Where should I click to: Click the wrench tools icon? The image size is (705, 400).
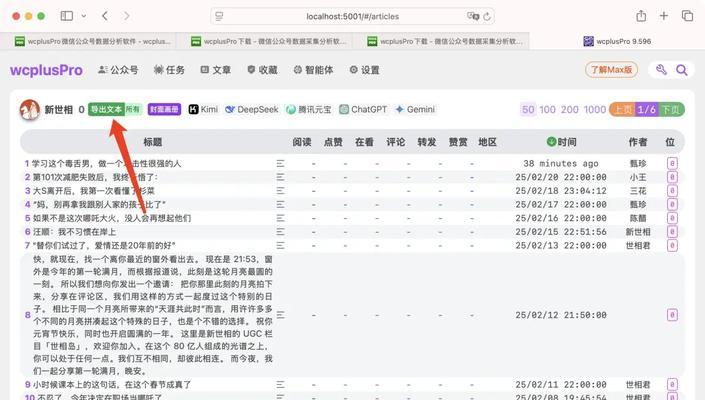tap(661, 70)
